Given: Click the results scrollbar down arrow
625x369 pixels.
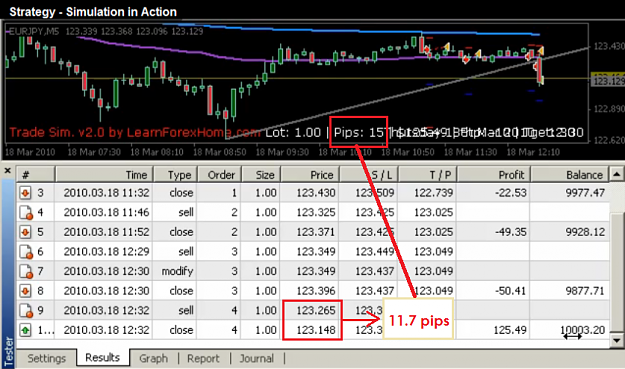Looking at the screenshot, I should point(617,341).
